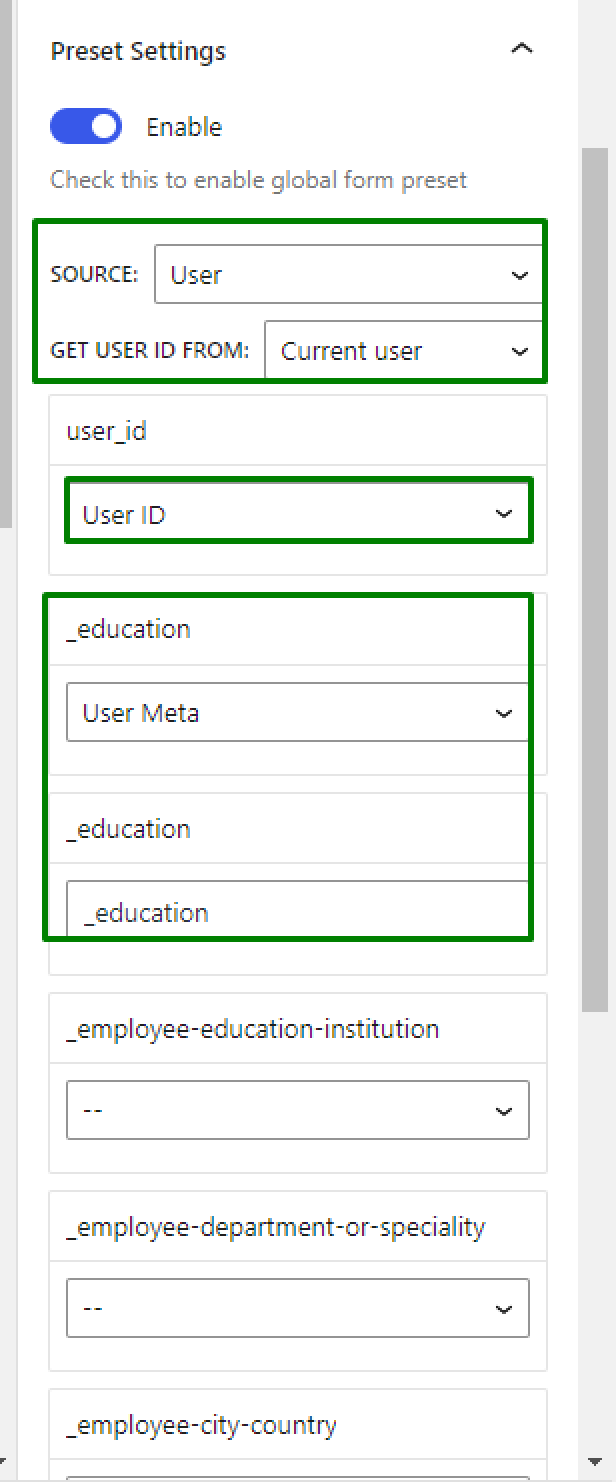Click the chevron arrow in SOURCE select
The height and width of the screenshot is (1482, 616).
click(520, 275)
